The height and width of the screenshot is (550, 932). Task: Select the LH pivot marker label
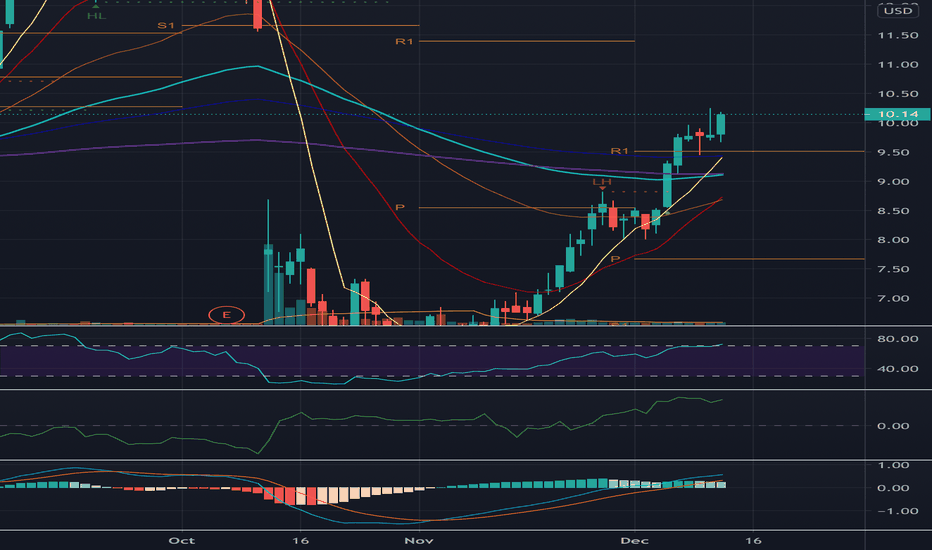[602, 181]
